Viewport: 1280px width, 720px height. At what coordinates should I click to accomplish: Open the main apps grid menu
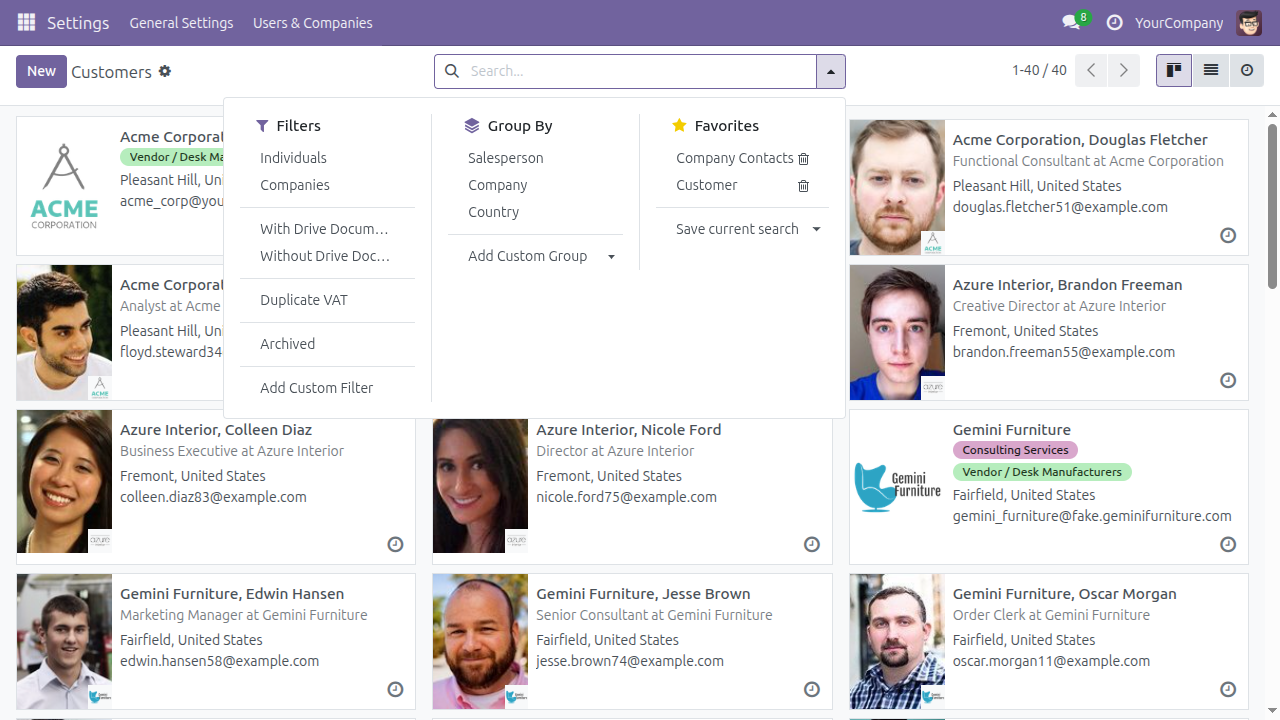pos(26,22)
